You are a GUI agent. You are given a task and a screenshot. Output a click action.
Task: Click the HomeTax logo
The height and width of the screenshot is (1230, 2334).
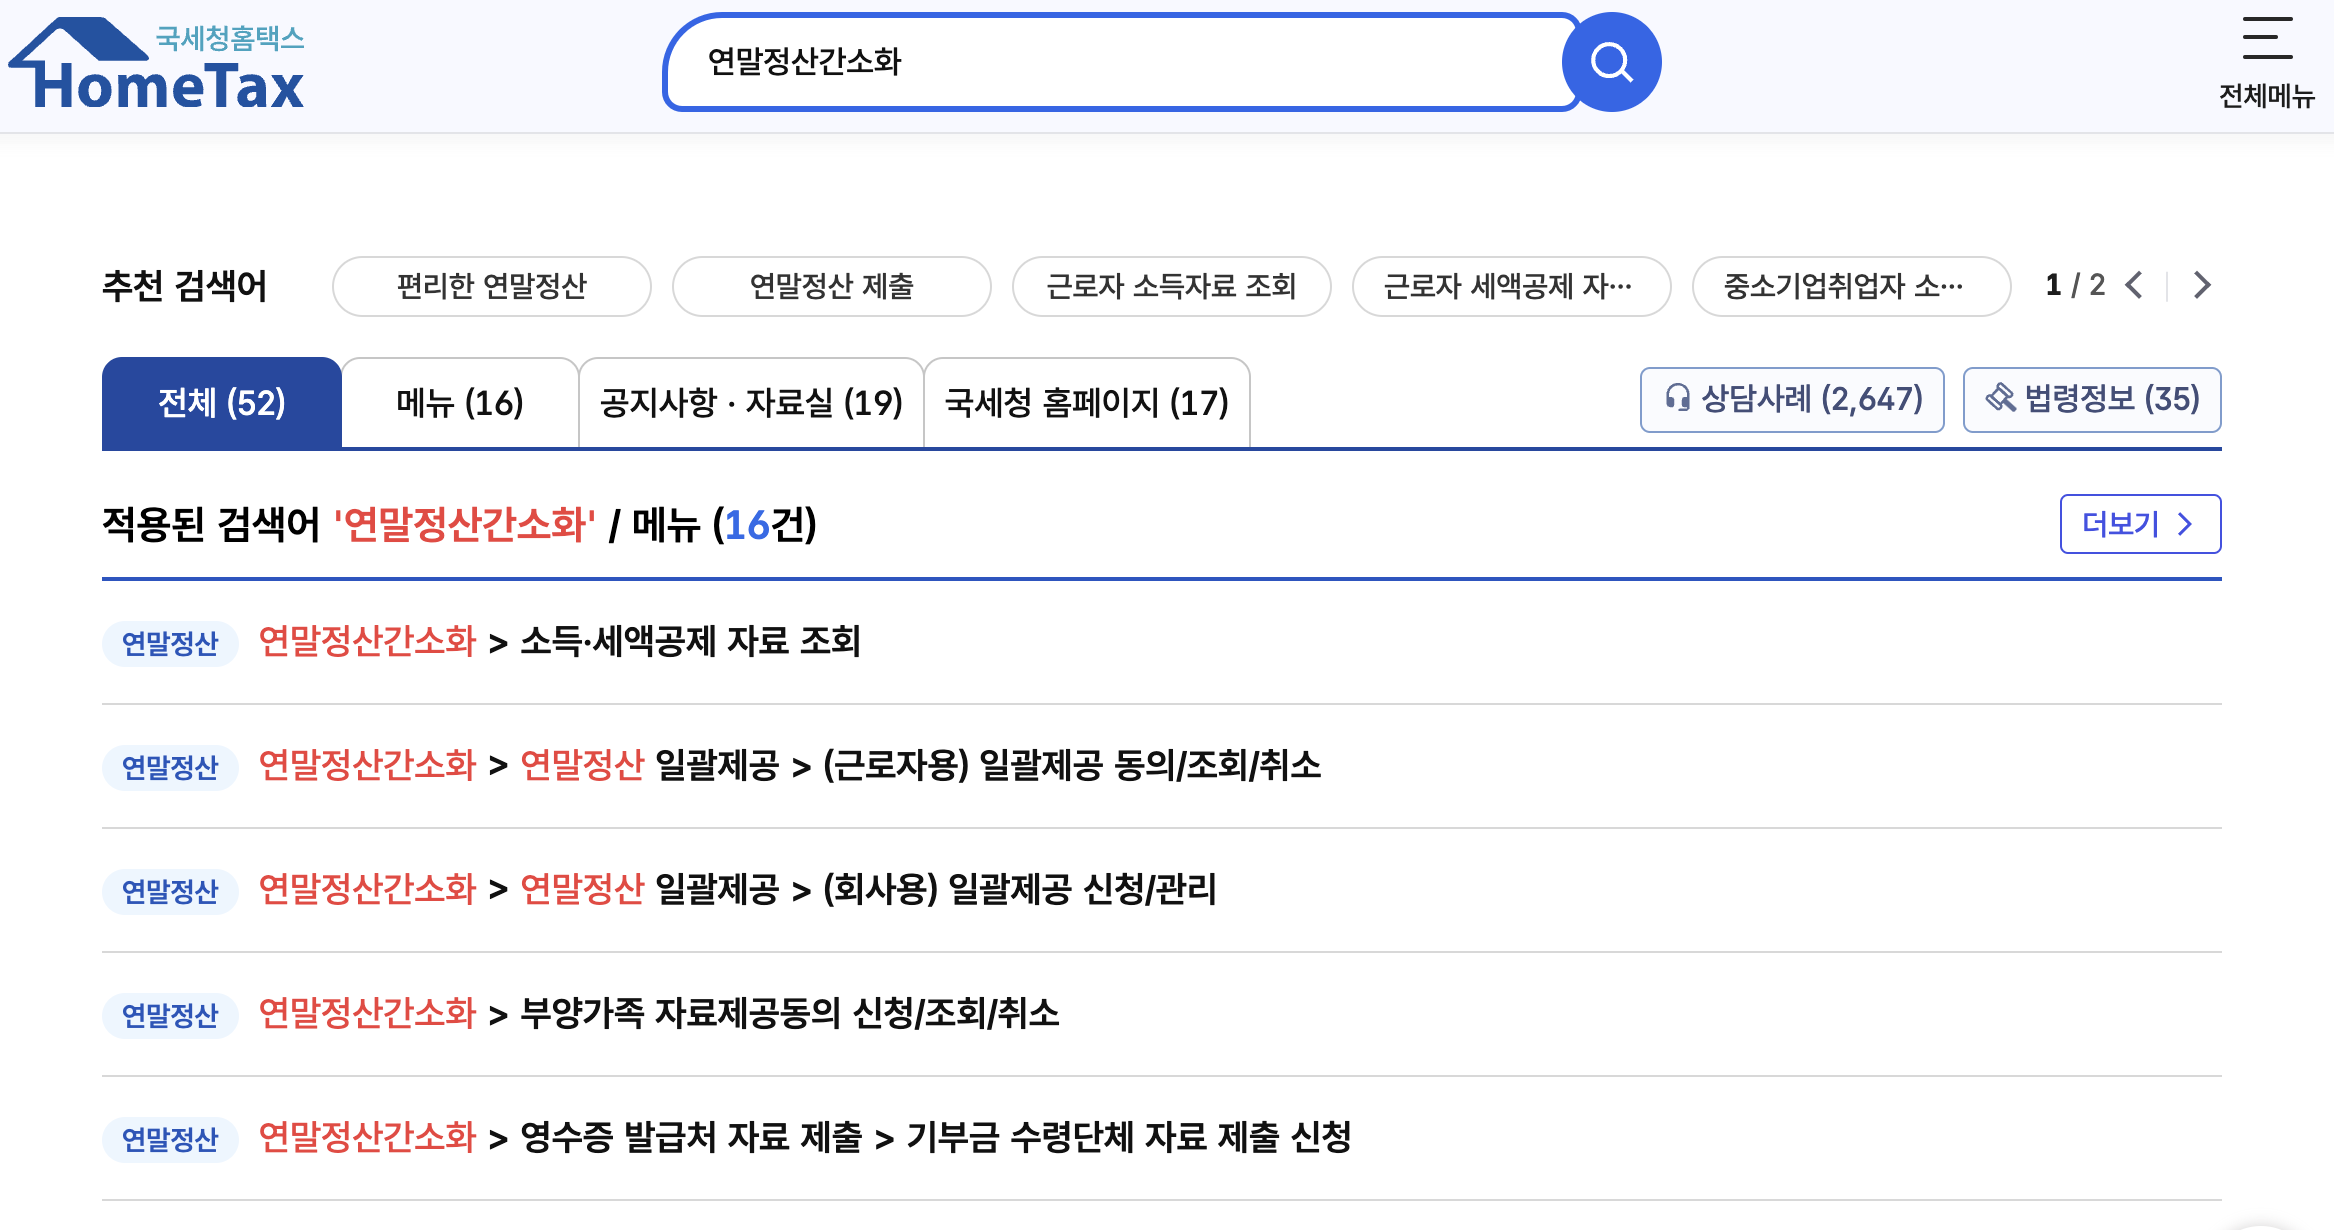pyautogui.click(x=158, y=66)
